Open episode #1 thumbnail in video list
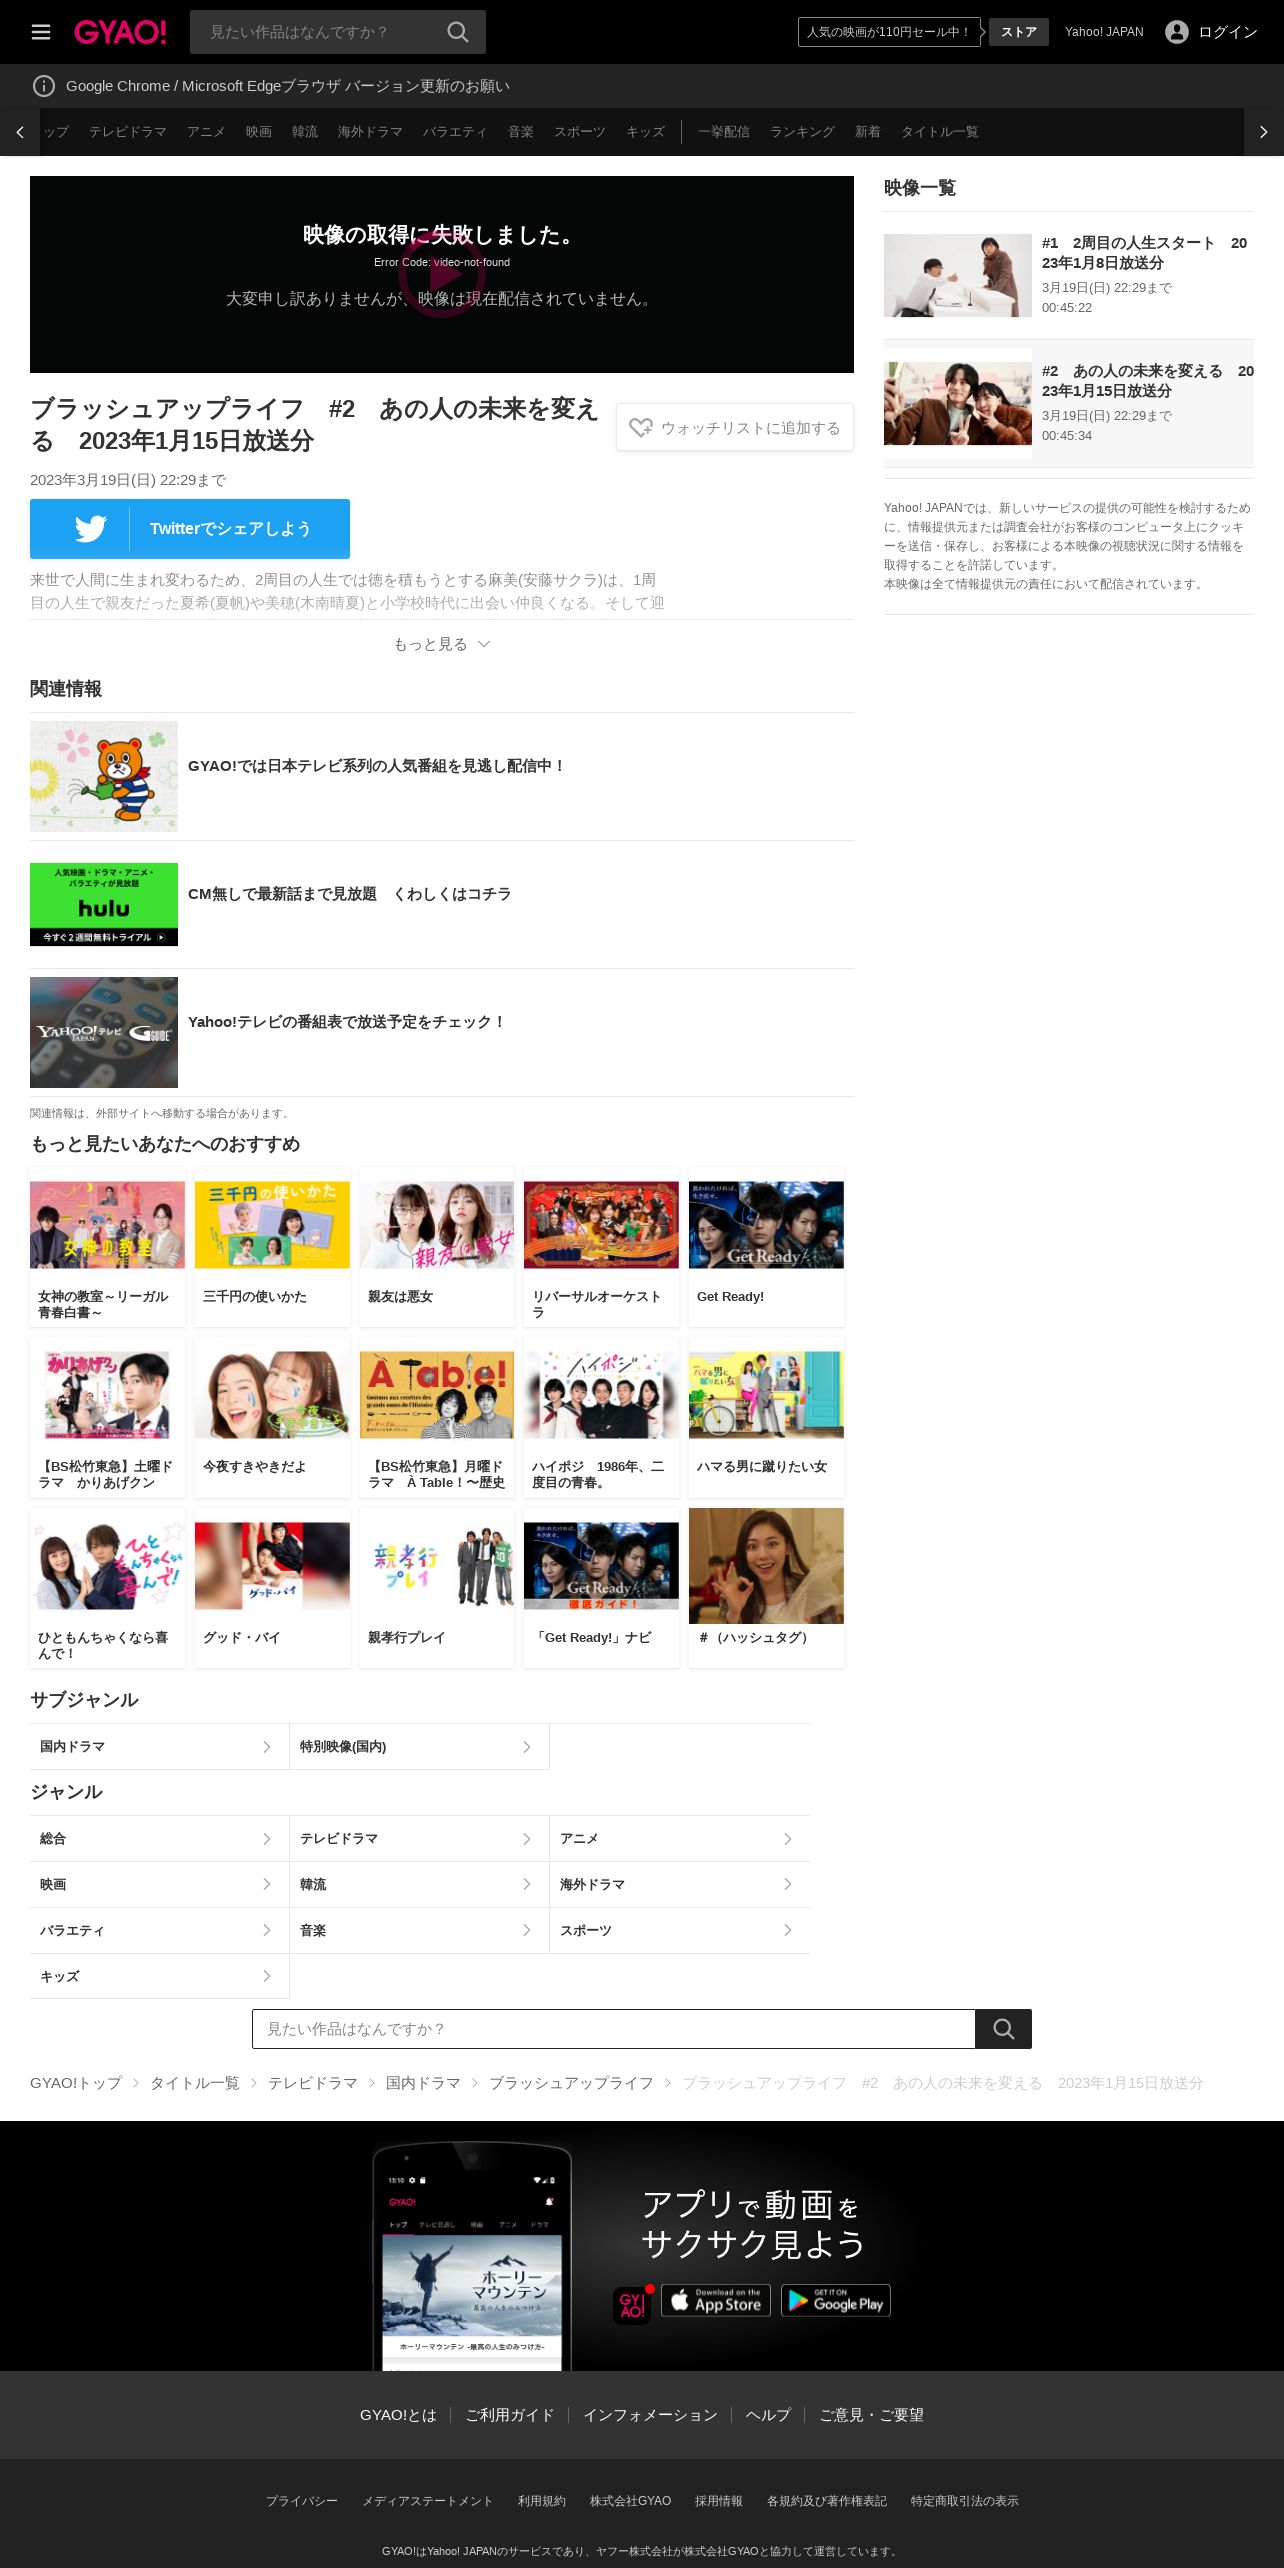This screenshot has height=2568, width=1284. 958,275
